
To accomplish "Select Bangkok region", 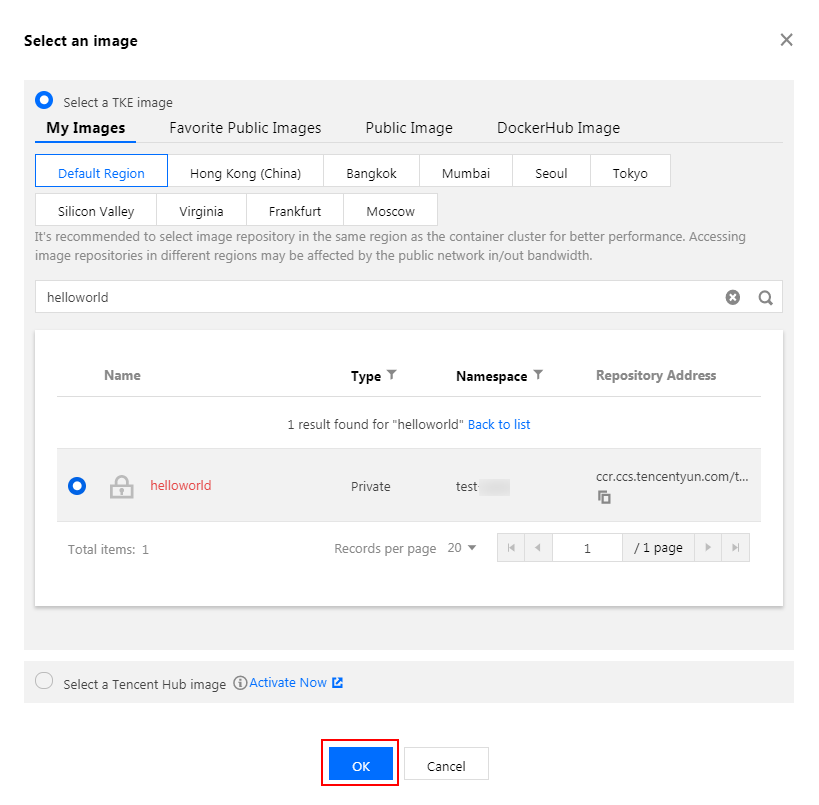I will [x=371, y=170].
